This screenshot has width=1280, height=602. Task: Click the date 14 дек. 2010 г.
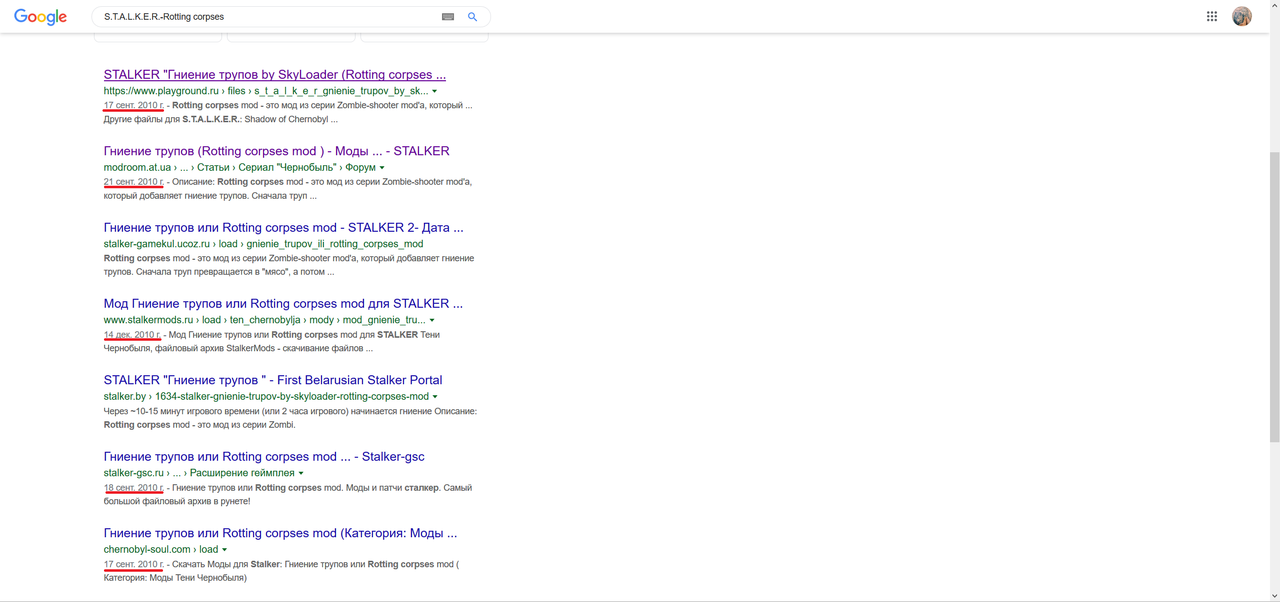(x=132, y=335)
